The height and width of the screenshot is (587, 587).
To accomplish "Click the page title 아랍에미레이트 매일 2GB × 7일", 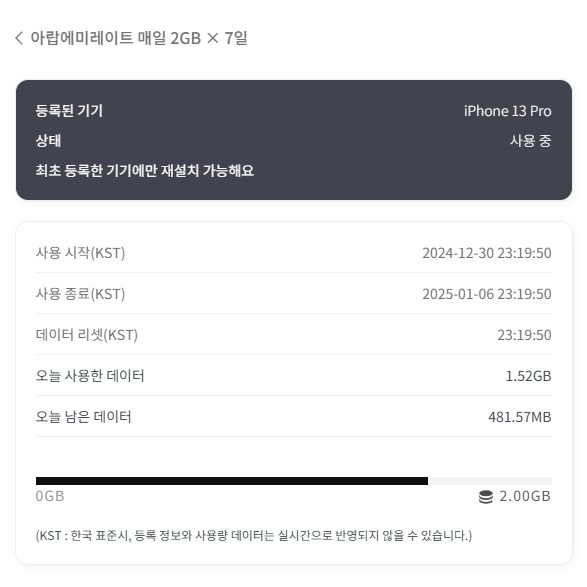I will (x=139, y=38).
